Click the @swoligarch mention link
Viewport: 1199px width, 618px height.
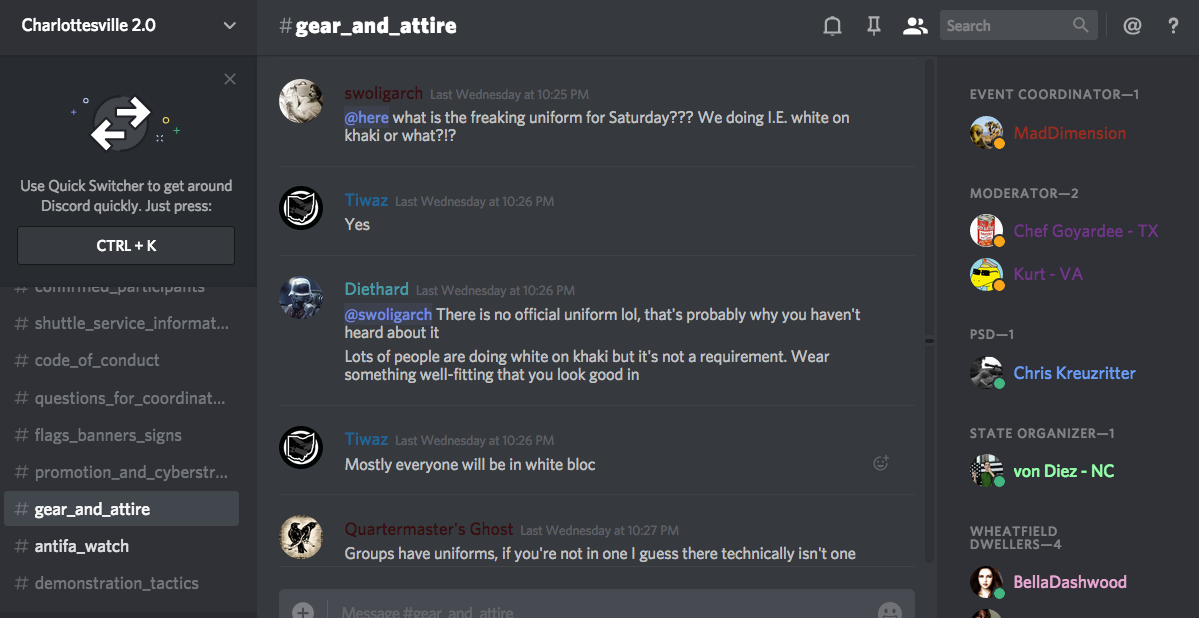click(x=388, y=314)
